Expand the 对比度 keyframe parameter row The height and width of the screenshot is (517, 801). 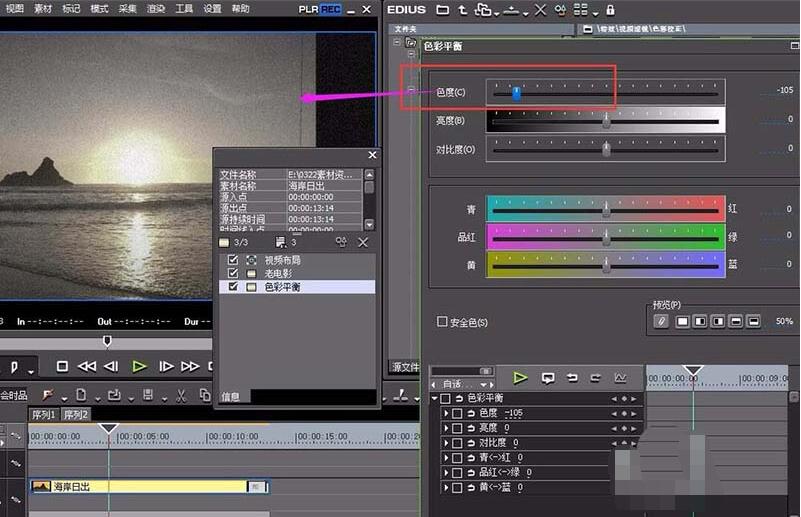(x=446, y=442)
